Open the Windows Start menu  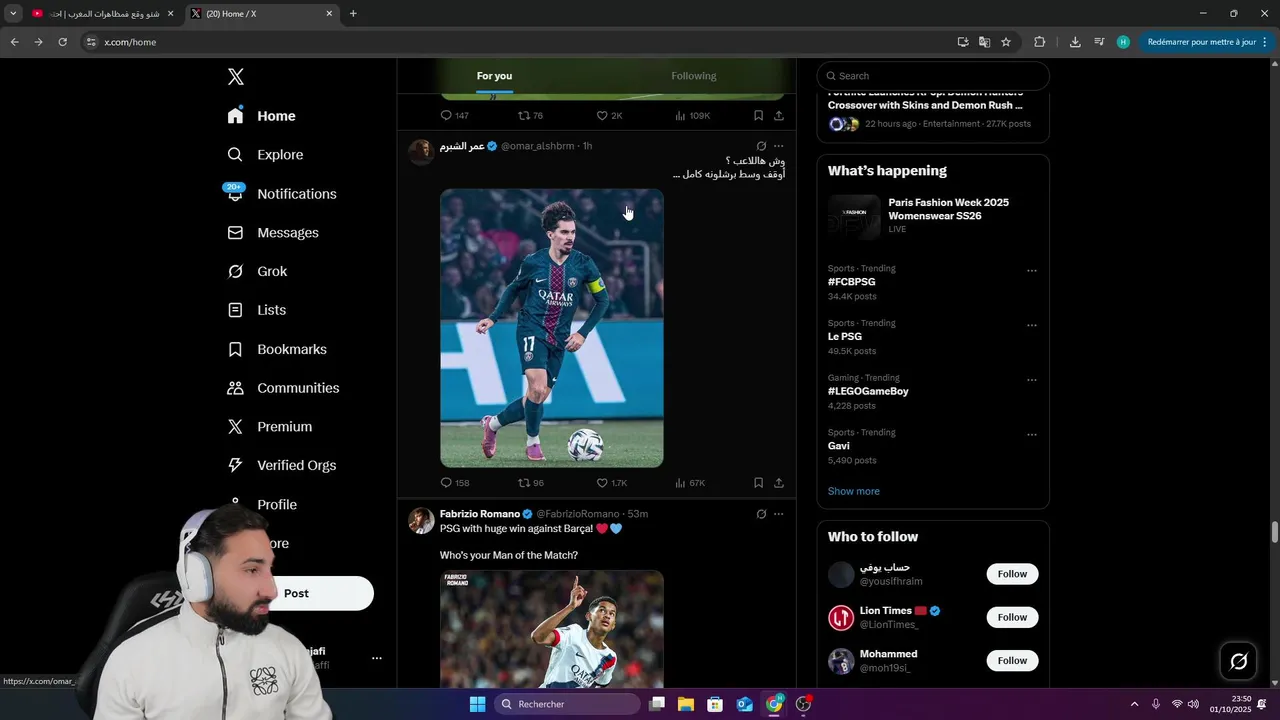[x=477, y=704]
